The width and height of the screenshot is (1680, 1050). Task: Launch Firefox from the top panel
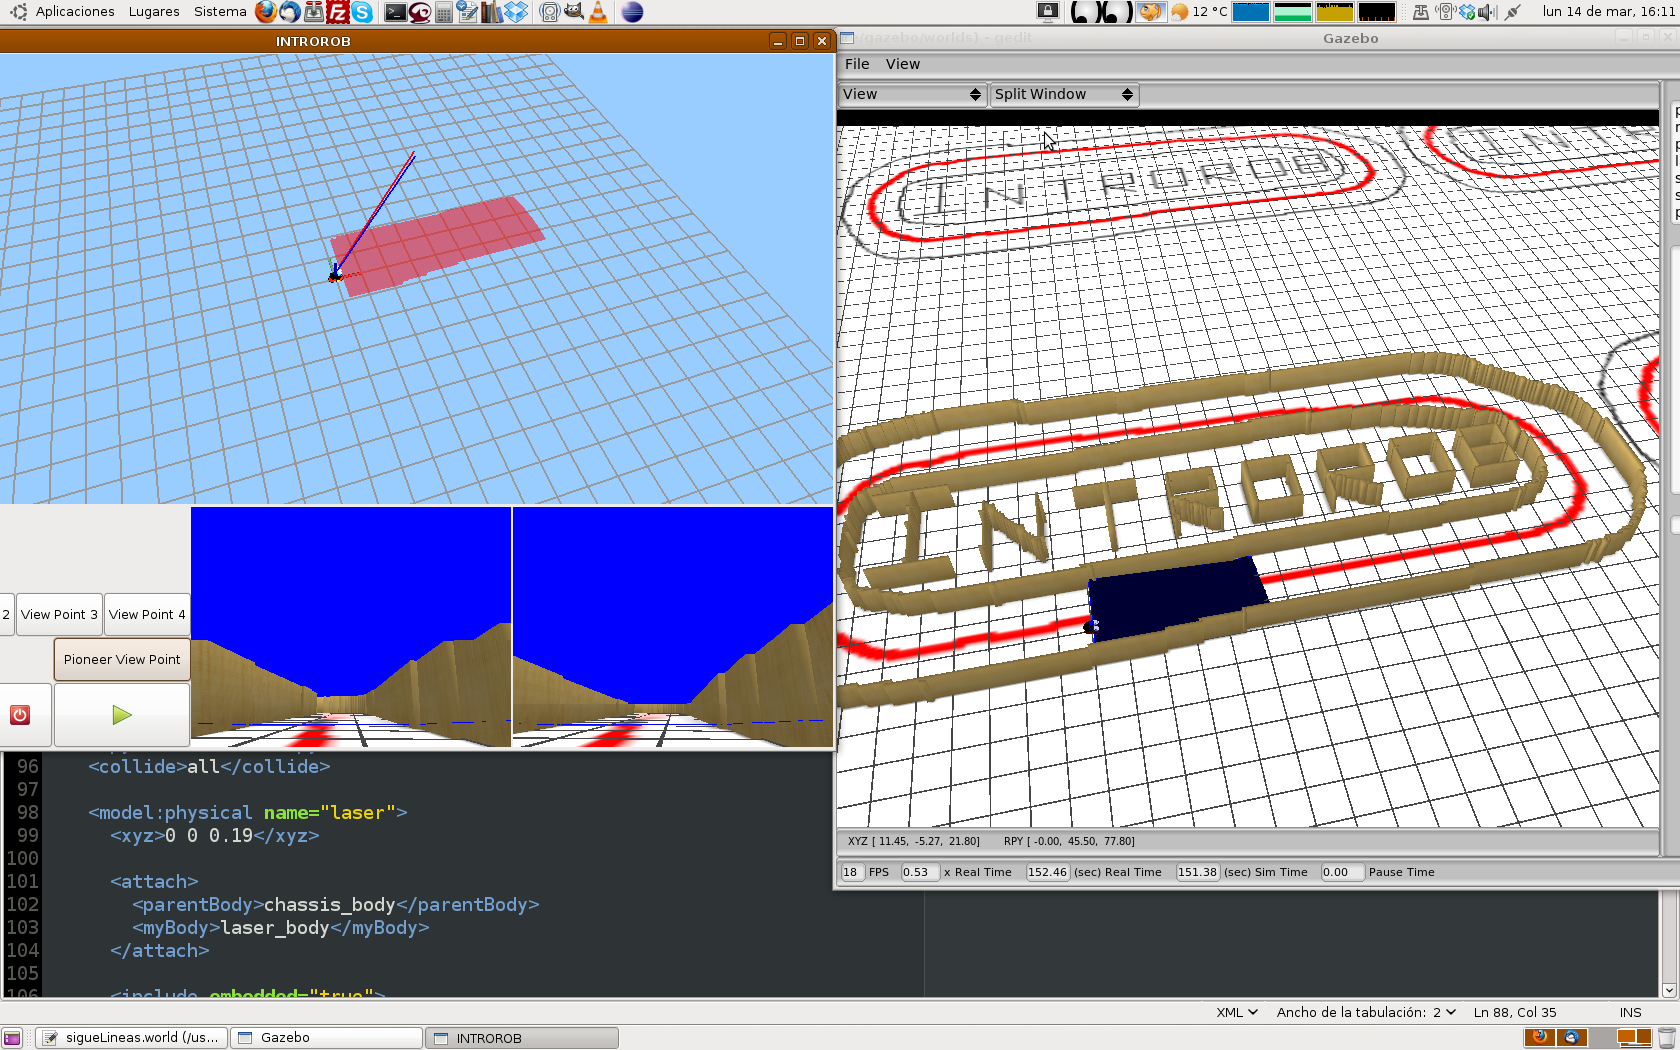click(x=265, y=12)
